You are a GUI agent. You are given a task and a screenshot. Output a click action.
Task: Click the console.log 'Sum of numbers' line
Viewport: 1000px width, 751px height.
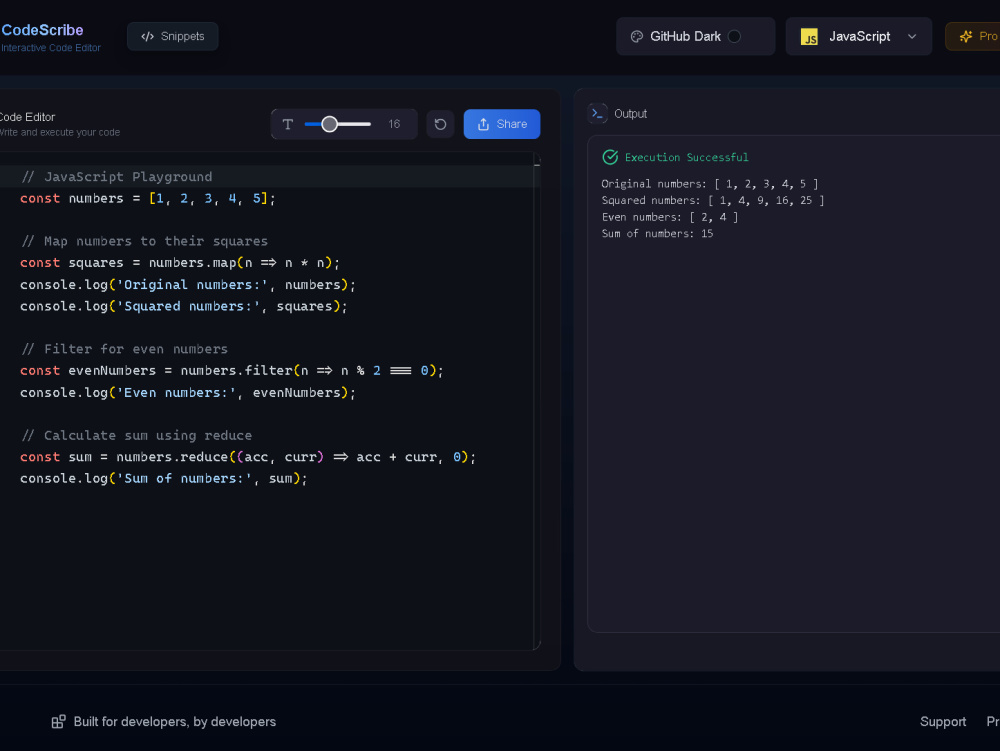pyautogui.click(x=164, y=479)
